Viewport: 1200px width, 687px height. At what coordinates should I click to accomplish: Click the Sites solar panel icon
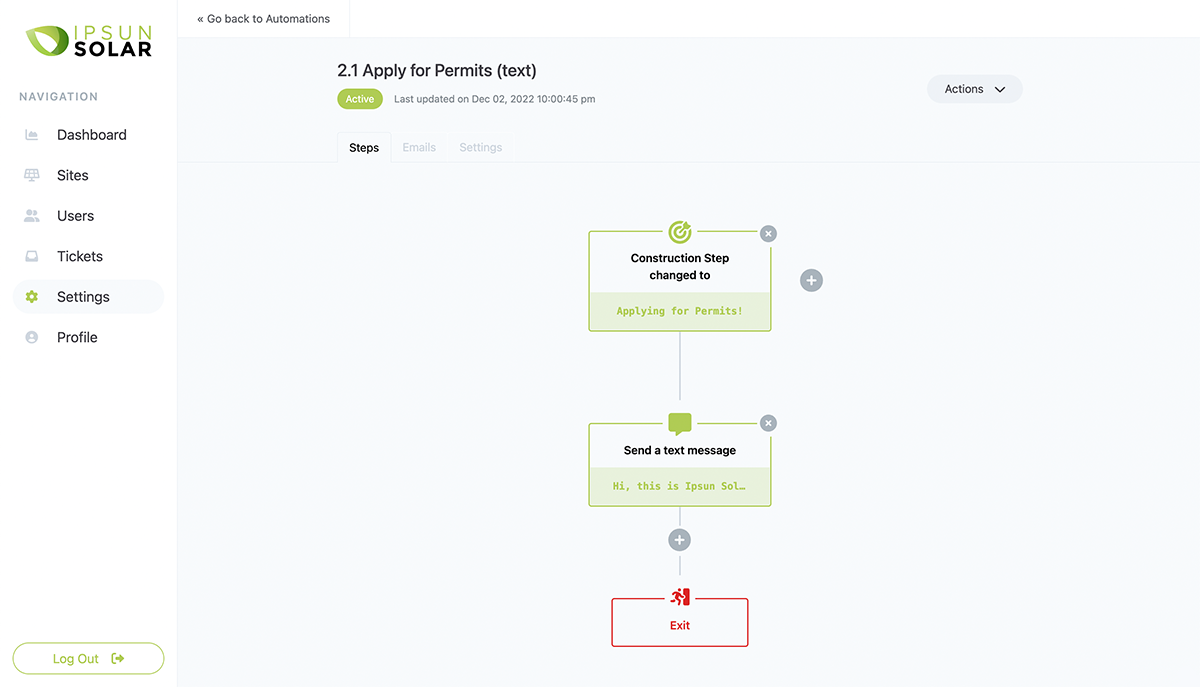tap(32, 175)
